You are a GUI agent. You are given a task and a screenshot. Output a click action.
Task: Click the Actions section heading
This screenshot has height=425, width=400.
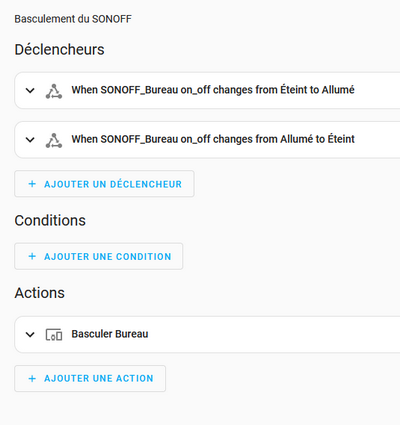click(x=39, y=293)
